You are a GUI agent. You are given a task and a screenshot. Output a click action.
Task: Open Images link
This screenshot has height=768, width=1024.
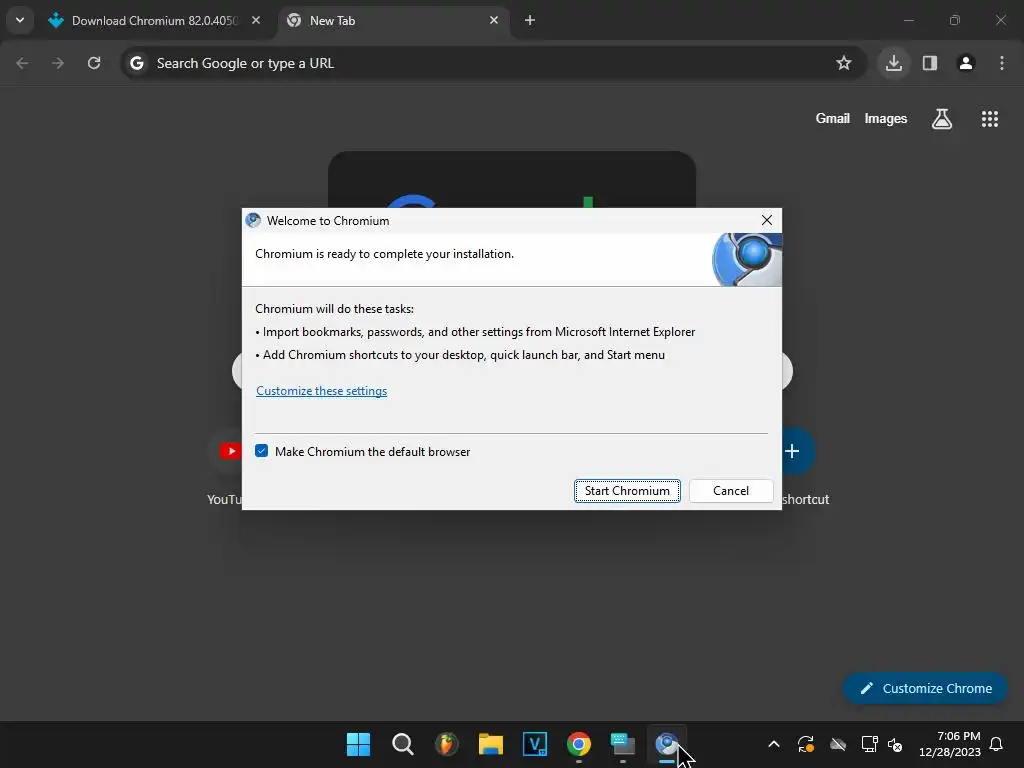tap(886, 118)
